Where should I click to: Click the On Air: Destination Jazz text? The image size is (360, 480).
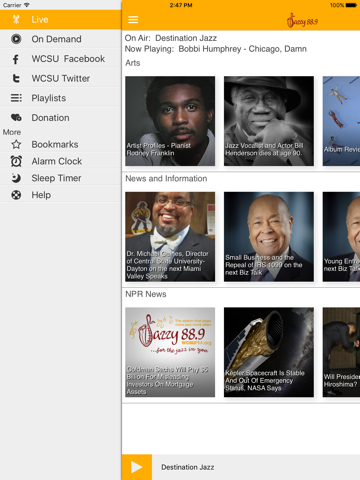click(x=171, y=38)
